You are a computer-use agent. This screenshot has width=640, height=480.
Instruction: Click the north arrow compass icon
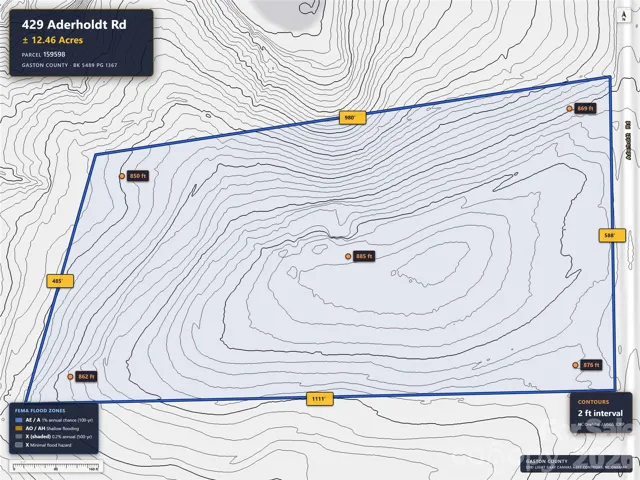tap(623, 16)
